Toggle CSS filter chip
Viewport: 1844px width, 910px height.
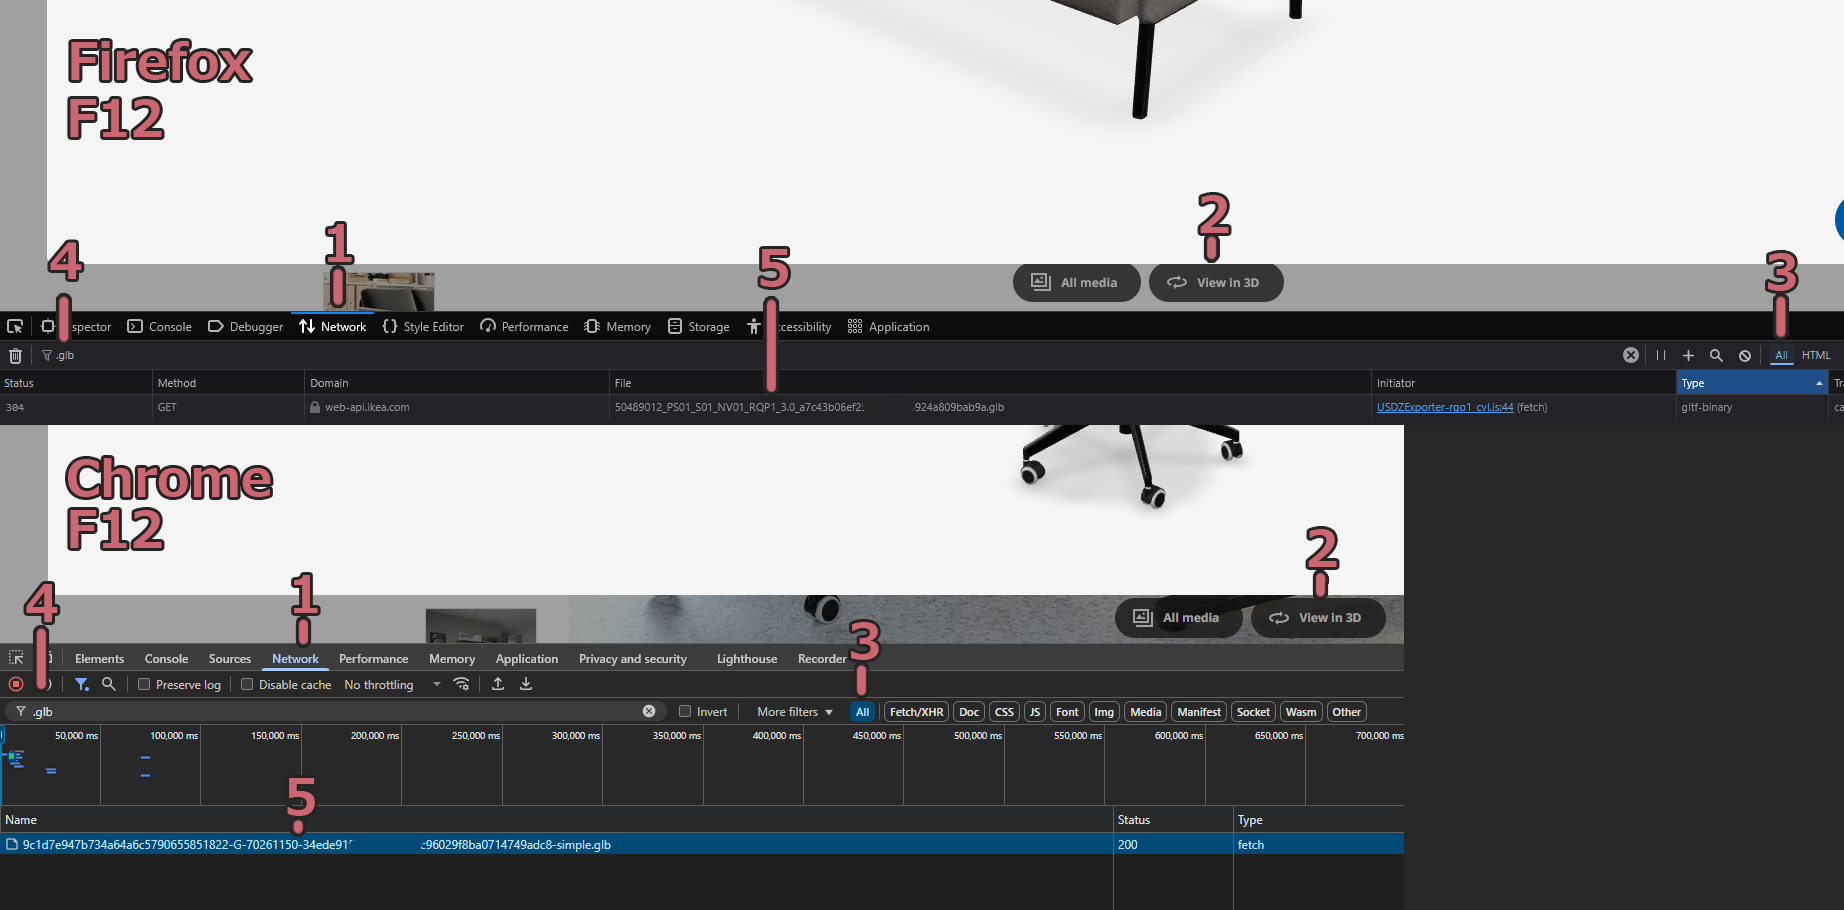coord(1004,712)
